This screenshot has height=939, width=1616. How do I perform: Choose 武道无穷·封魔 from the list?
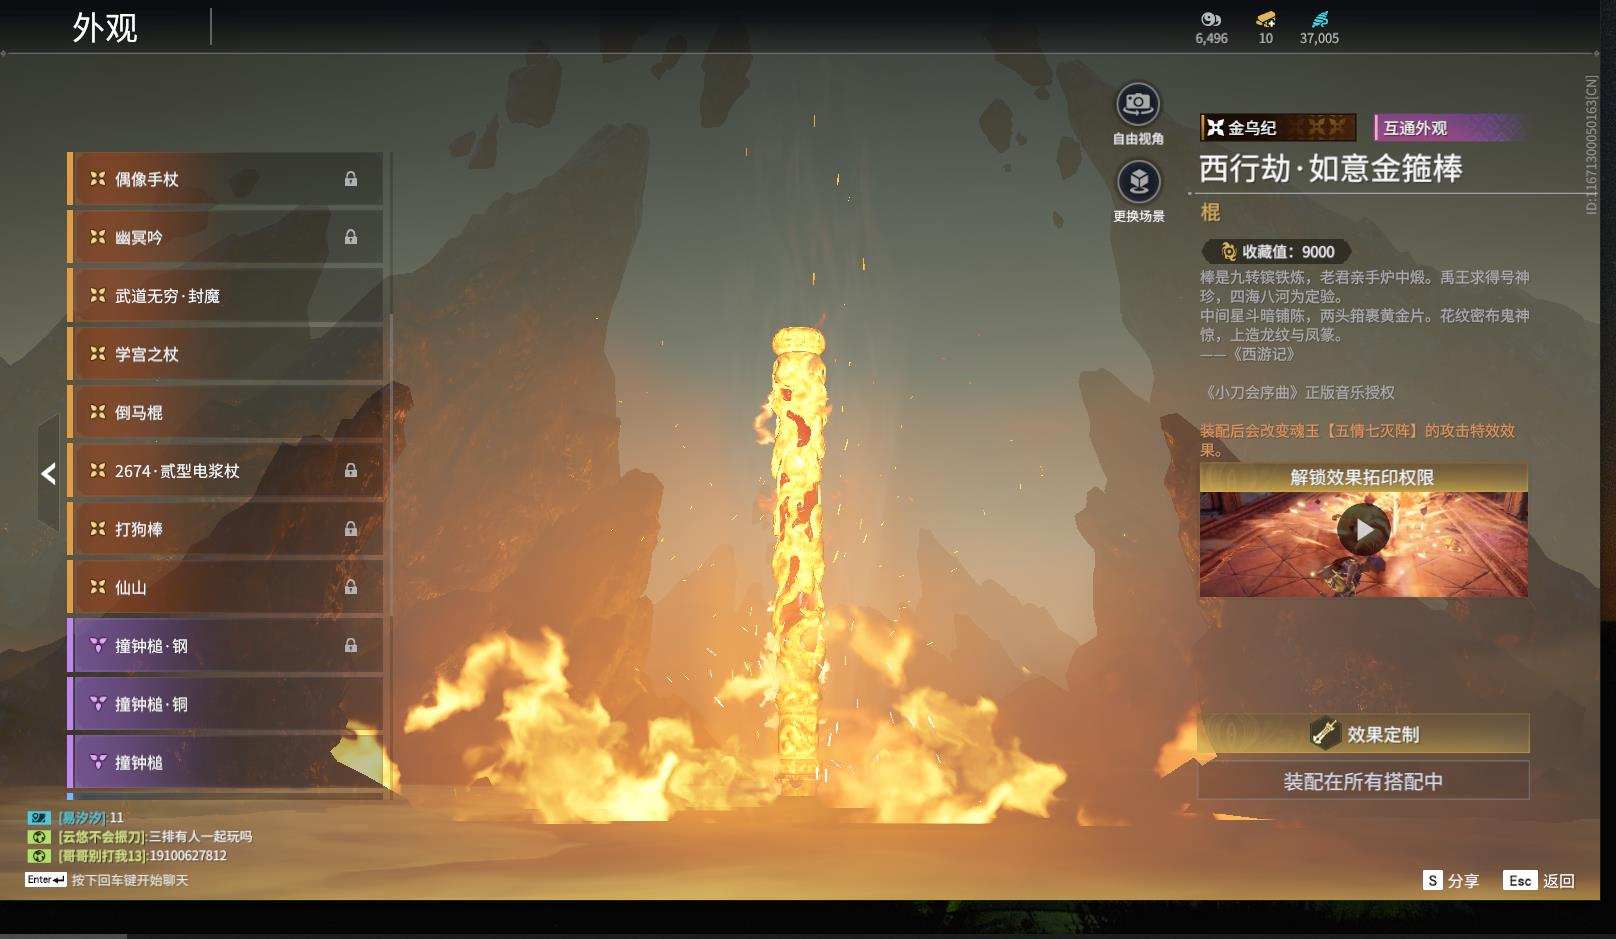(225, 296)
